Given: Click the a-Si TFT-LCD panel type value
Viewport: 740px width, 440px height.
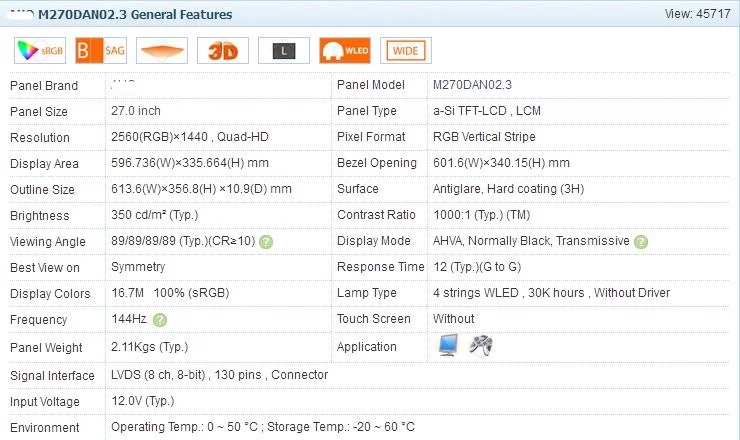Looking at the screenshot, I should tap(485, 111).
